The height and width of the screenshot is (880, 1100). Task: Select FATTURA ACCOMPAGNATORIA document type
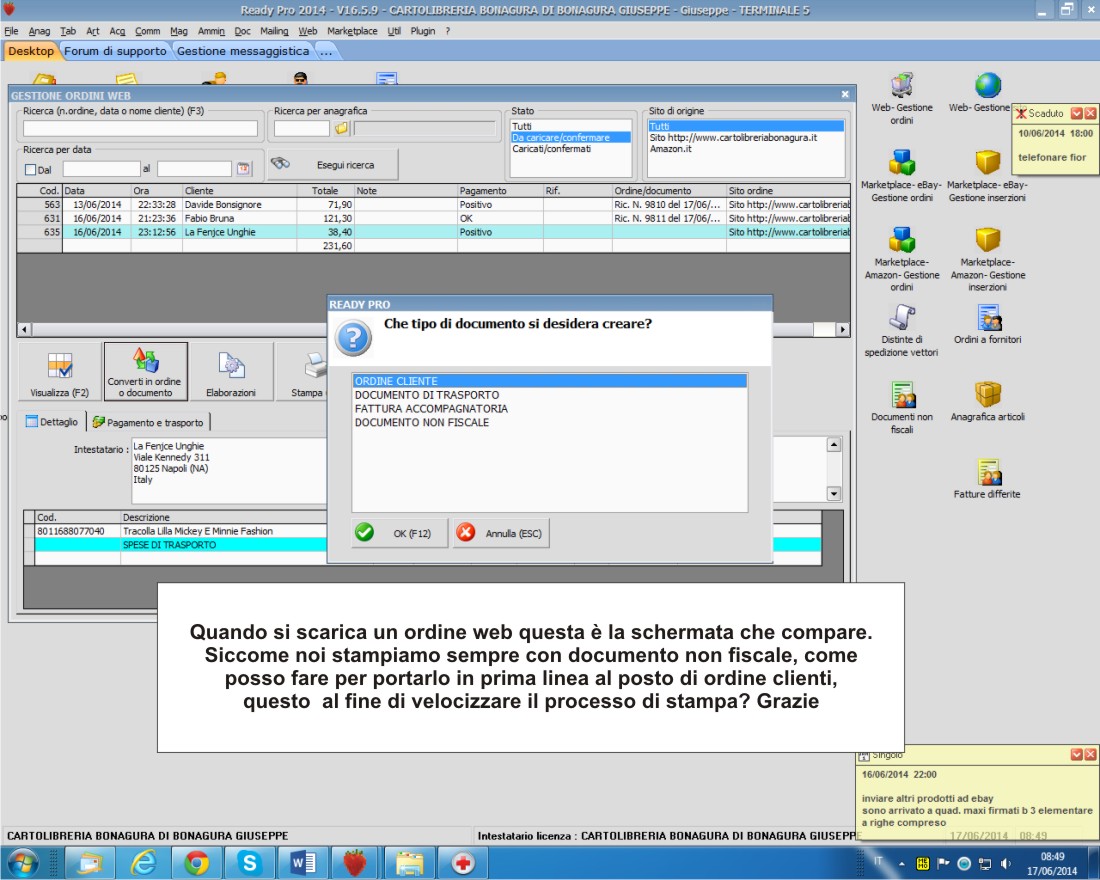tap(549, 408)
